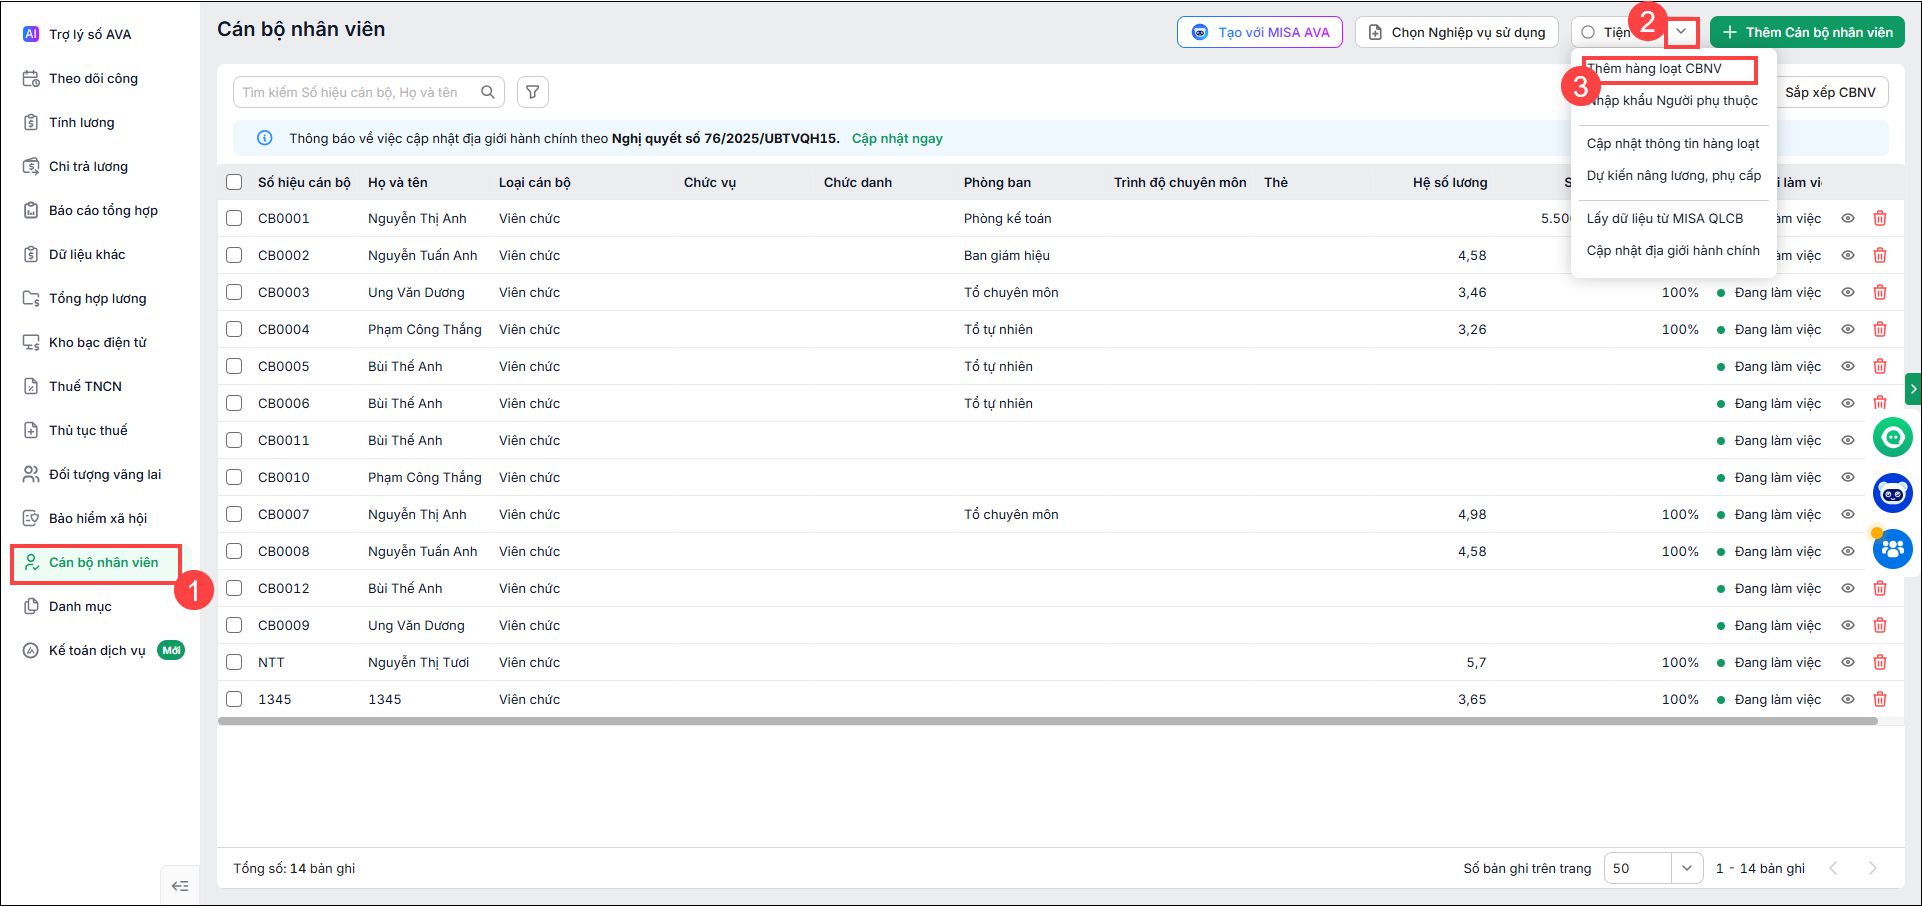Delete employee CB0005 with trash icon
The image size is (1922, 906).
click(1880, 366)
